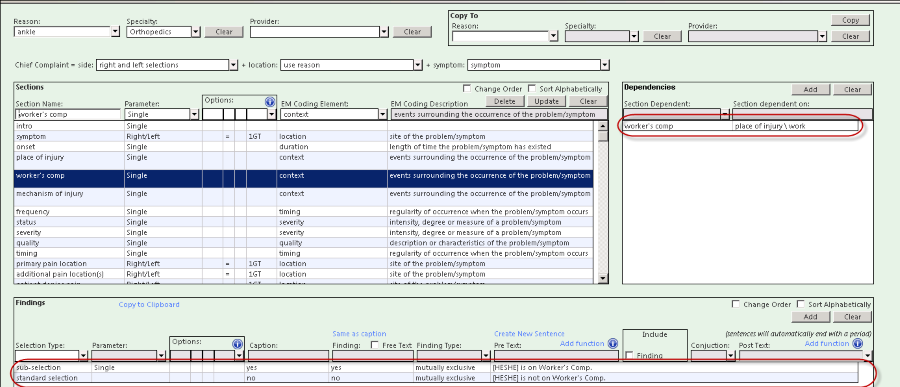Click Add function link above Post Text
Screen dimensions: 900x387
point(827,343)
